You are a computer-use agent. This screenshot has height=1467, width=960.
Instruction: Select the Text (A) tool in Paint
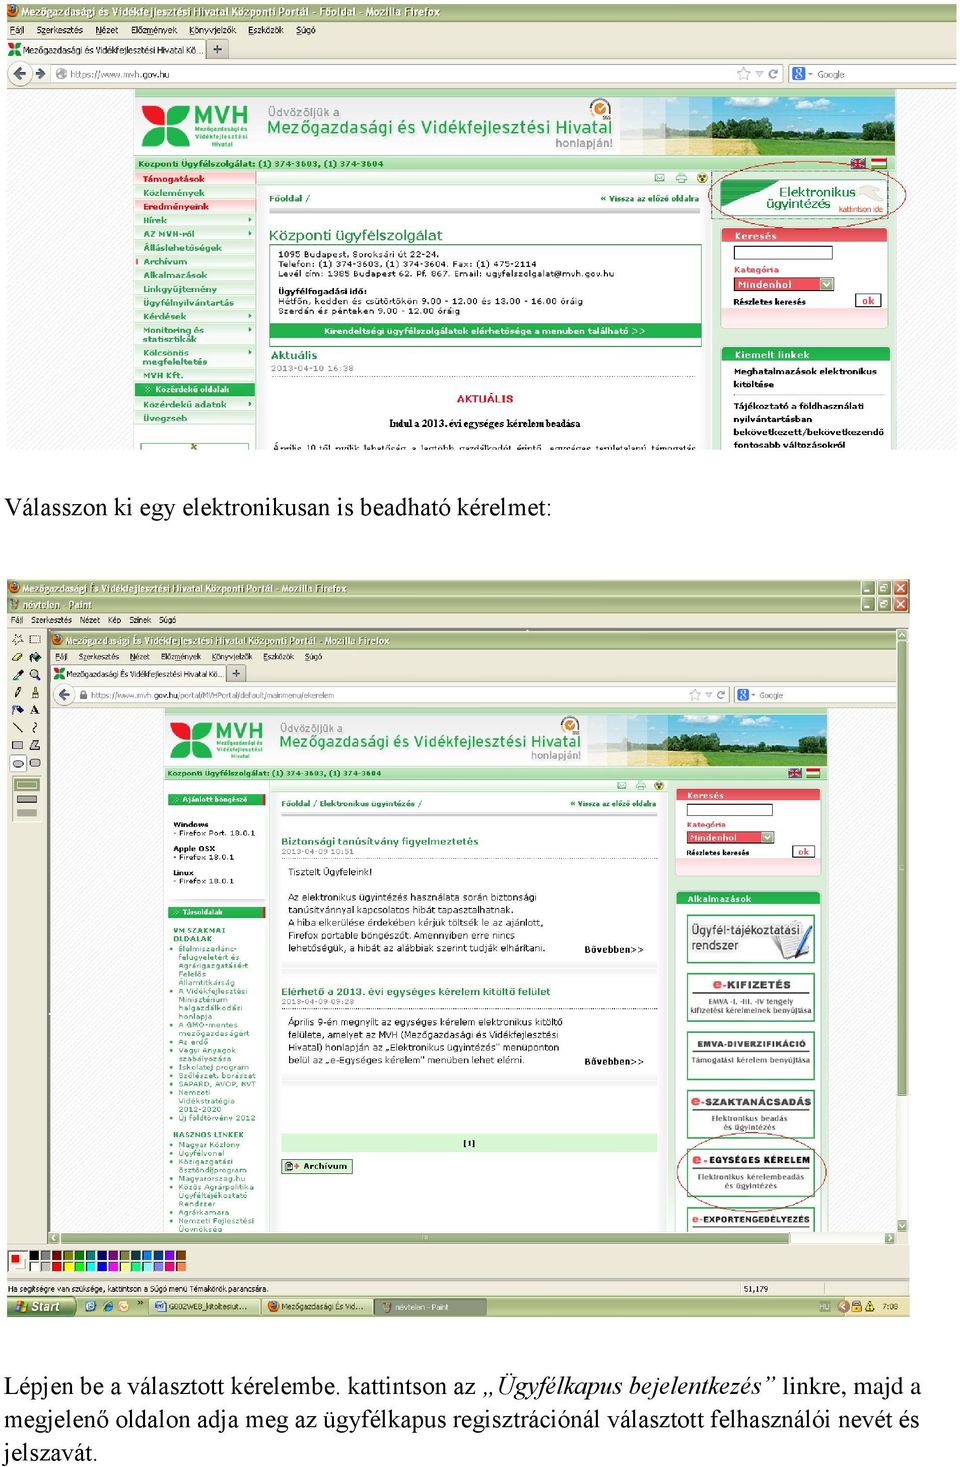(x=34, y=710)
